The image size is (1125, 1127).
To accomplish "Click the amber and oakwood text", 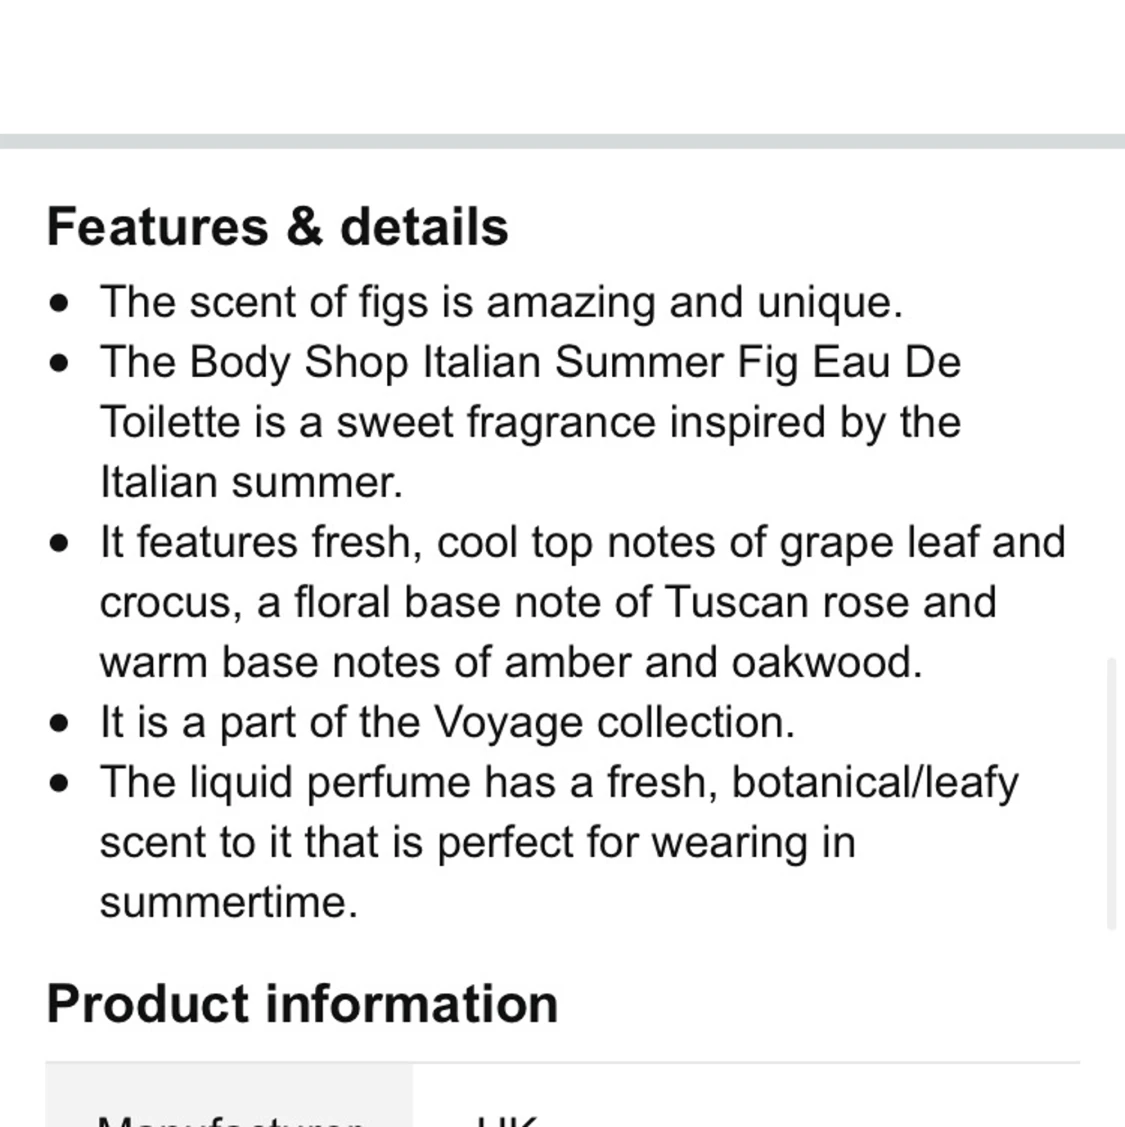I will [x=713, y=662].
